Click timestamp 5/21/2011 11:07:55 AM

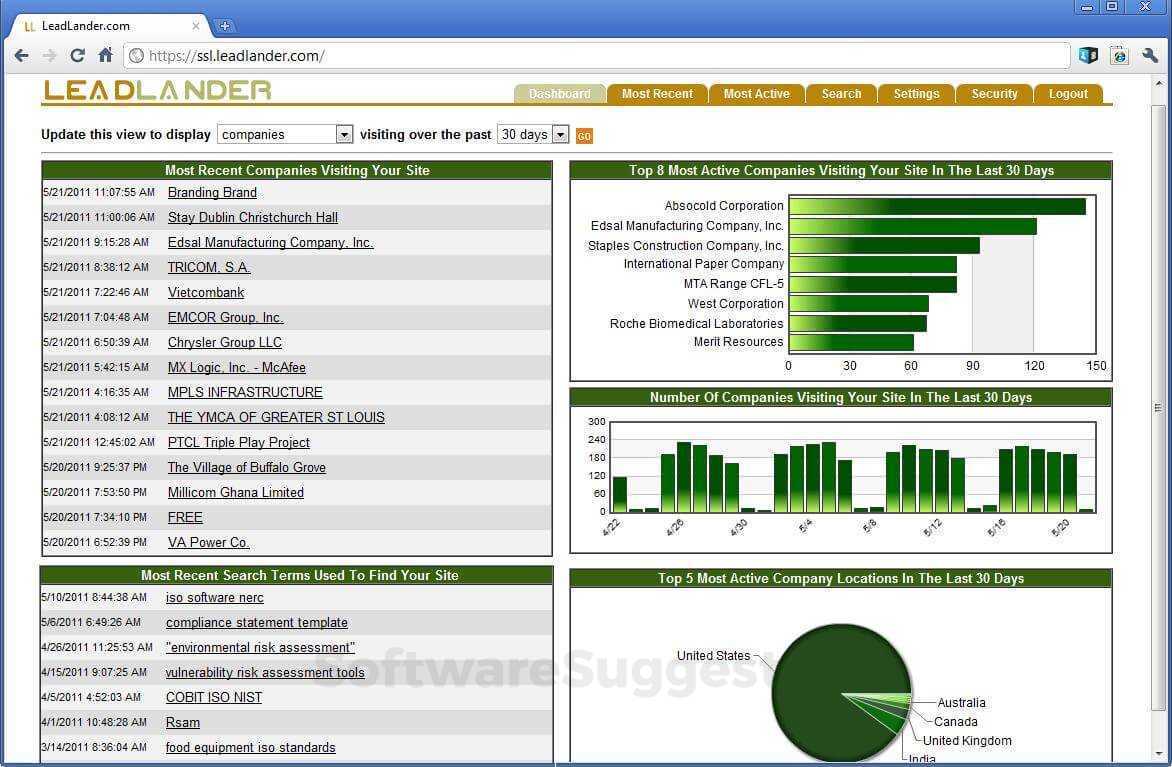coord(99,192)
